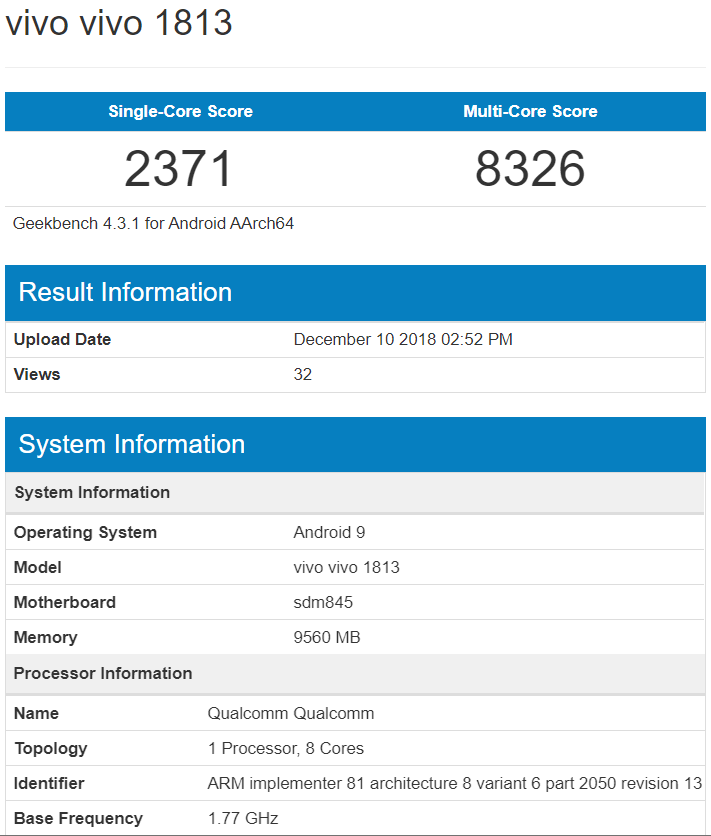Image resolution: width=711 pixels, height=836 pixels.
Task: Click the Upload Date label
Action: pos(62,340)
